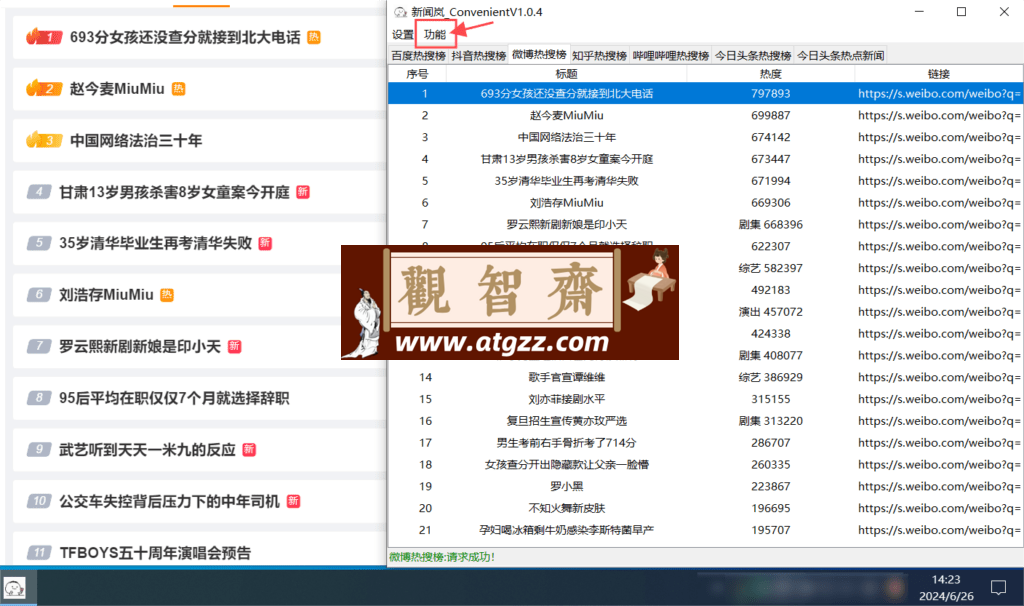
Task: Click the flame rank 2 badge
Action: tap(44, 88)
